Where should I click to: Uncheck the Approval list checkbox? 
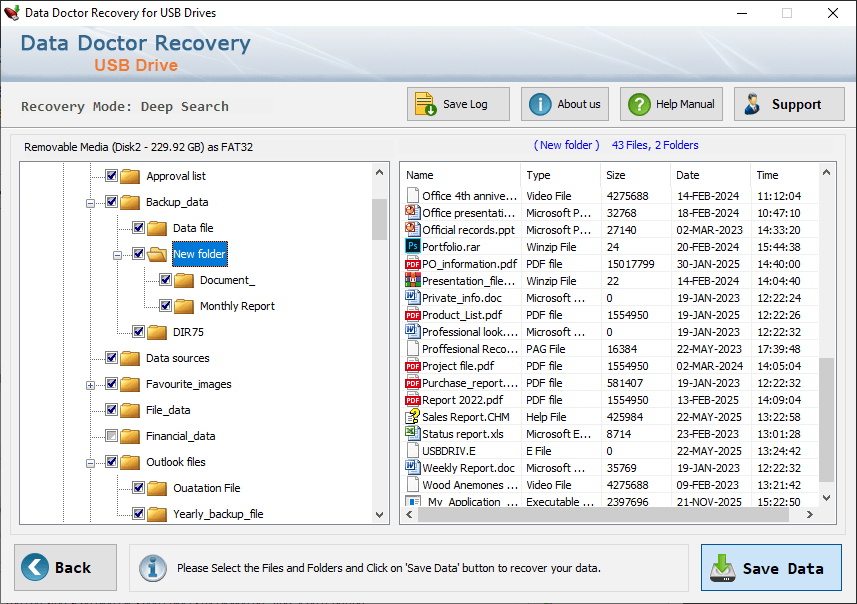111,175
